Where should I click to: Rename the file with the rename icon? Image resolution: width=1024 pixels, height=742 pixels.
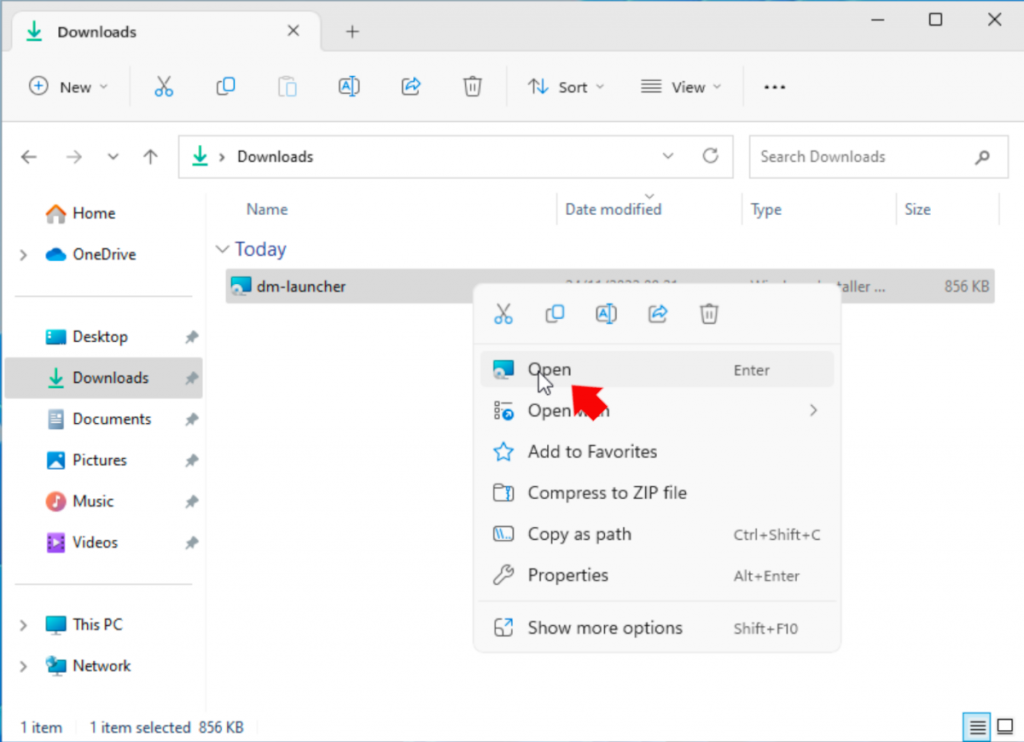pos(606,313)
